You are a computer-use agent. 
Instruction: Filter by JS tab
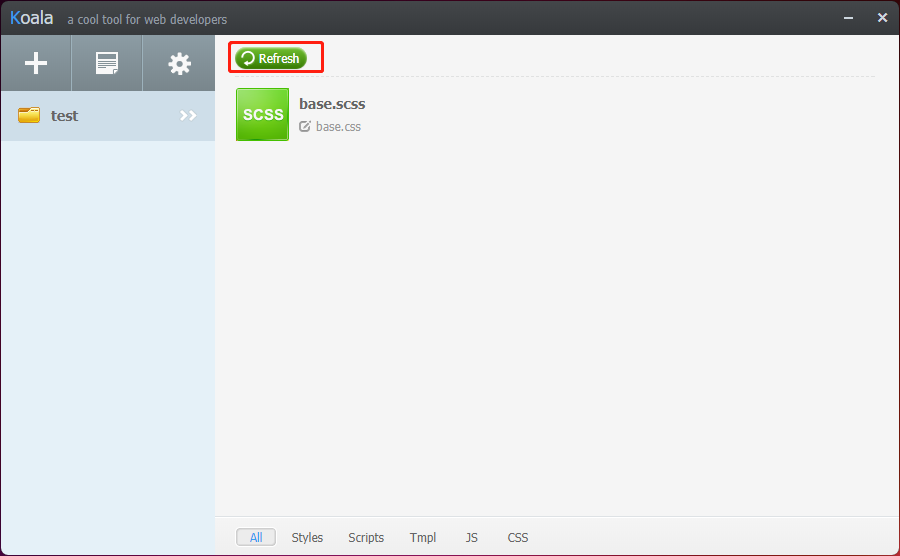471,537
